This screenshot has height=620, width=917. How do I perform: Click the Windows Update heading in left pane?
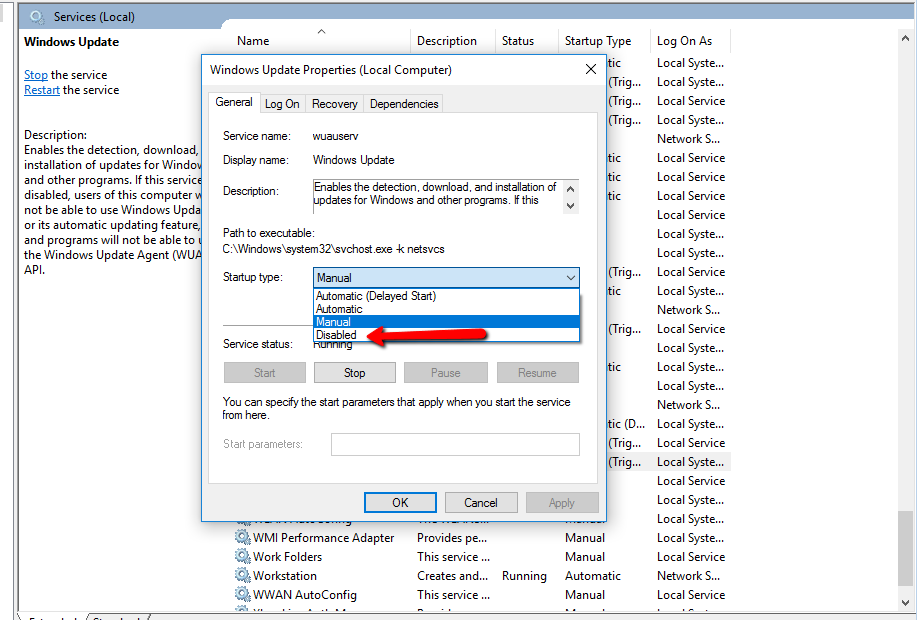pyautogui.click(x=71, y=42)
